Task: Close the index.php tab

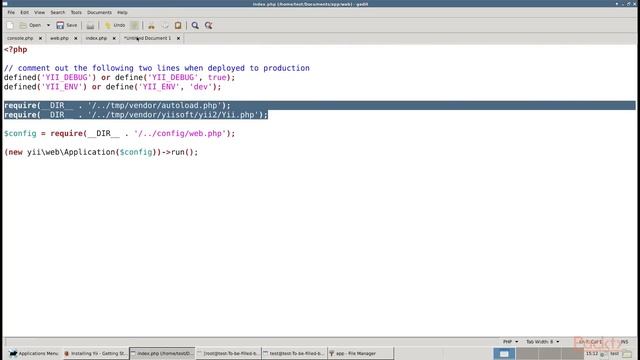Action: pyautogui.click(x=114, y=38)
